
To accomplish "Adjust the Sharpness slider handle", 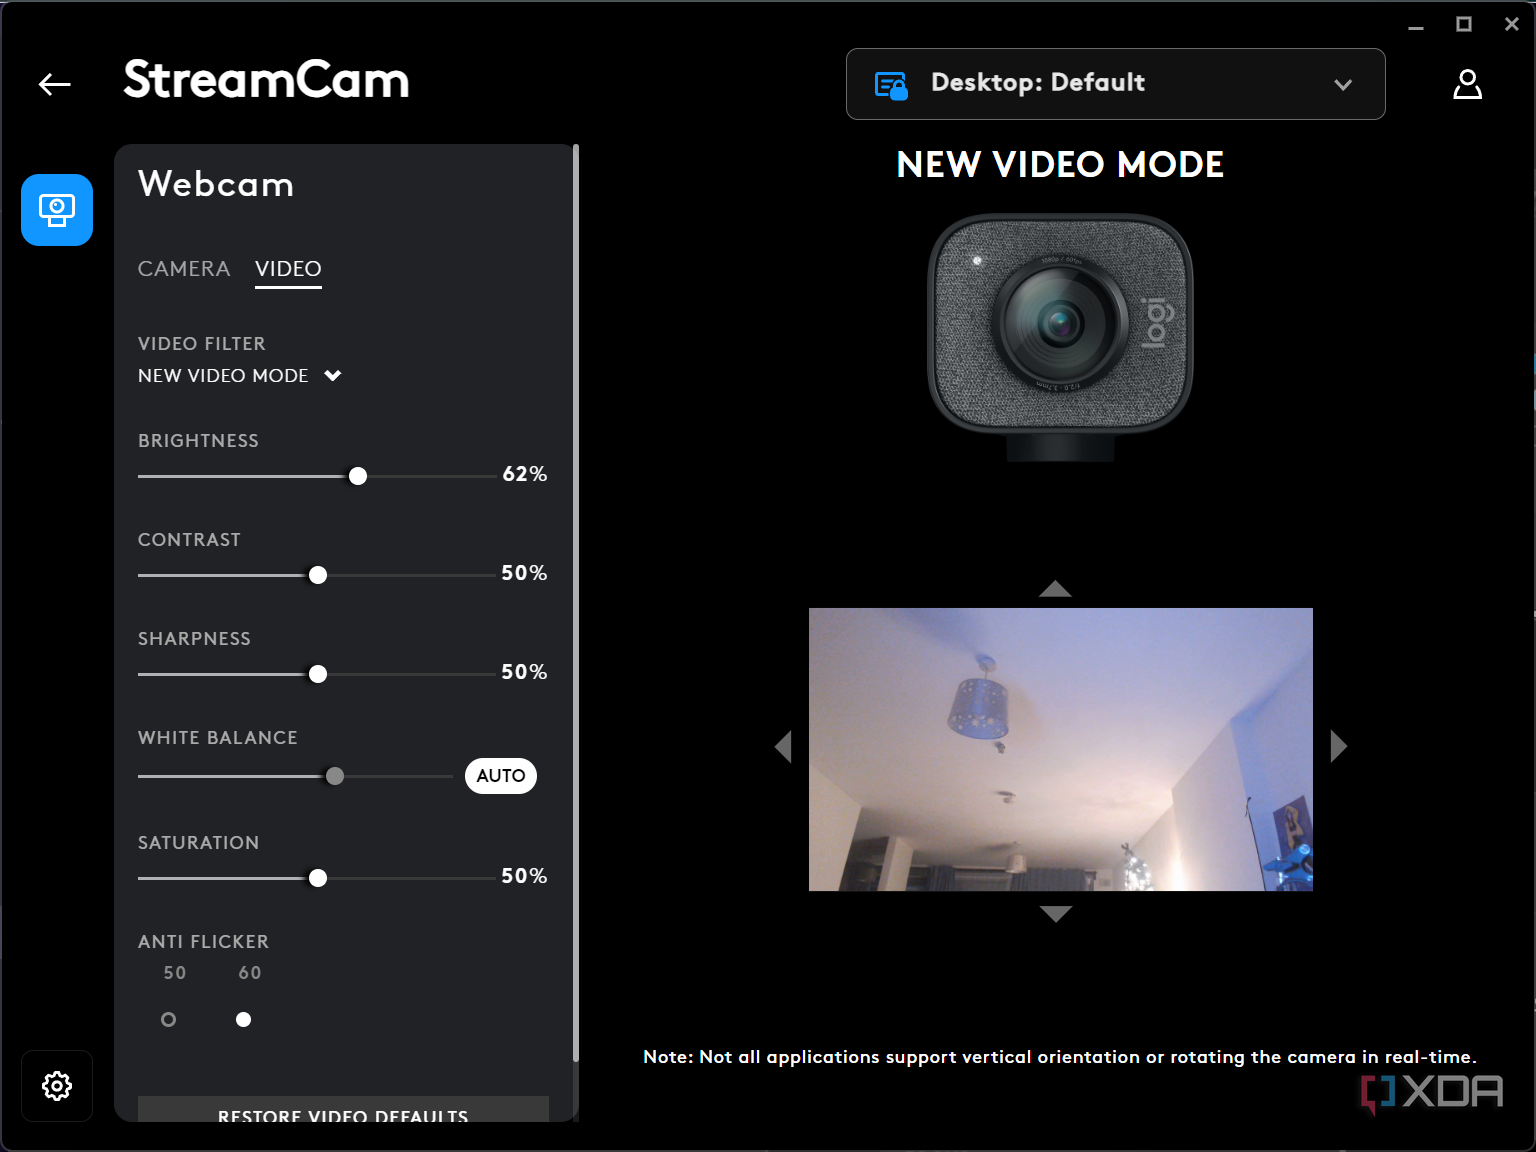I will (318, 674).
